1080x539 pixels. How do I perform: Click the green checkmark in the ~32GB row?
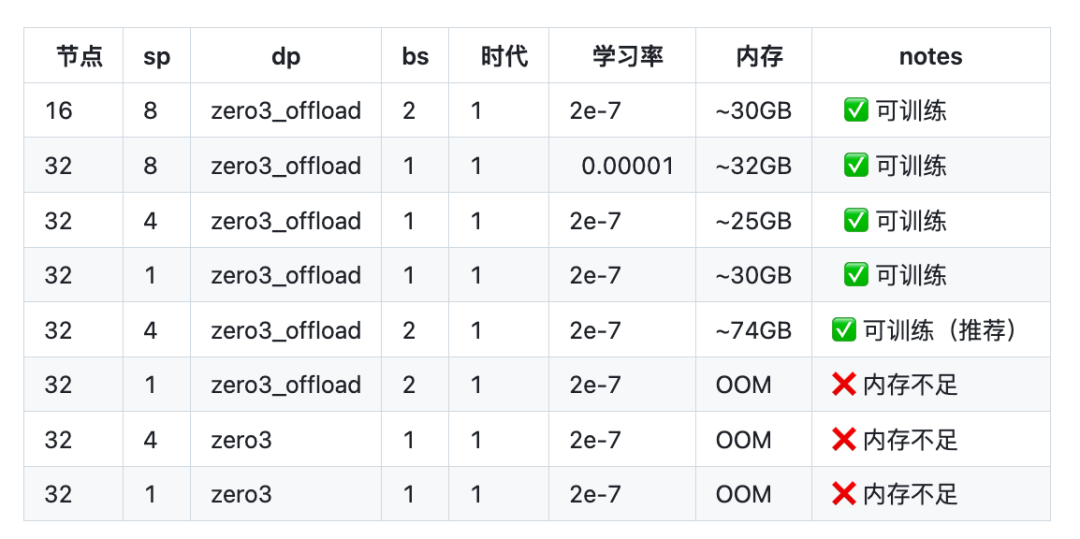(x=855, y=165)
